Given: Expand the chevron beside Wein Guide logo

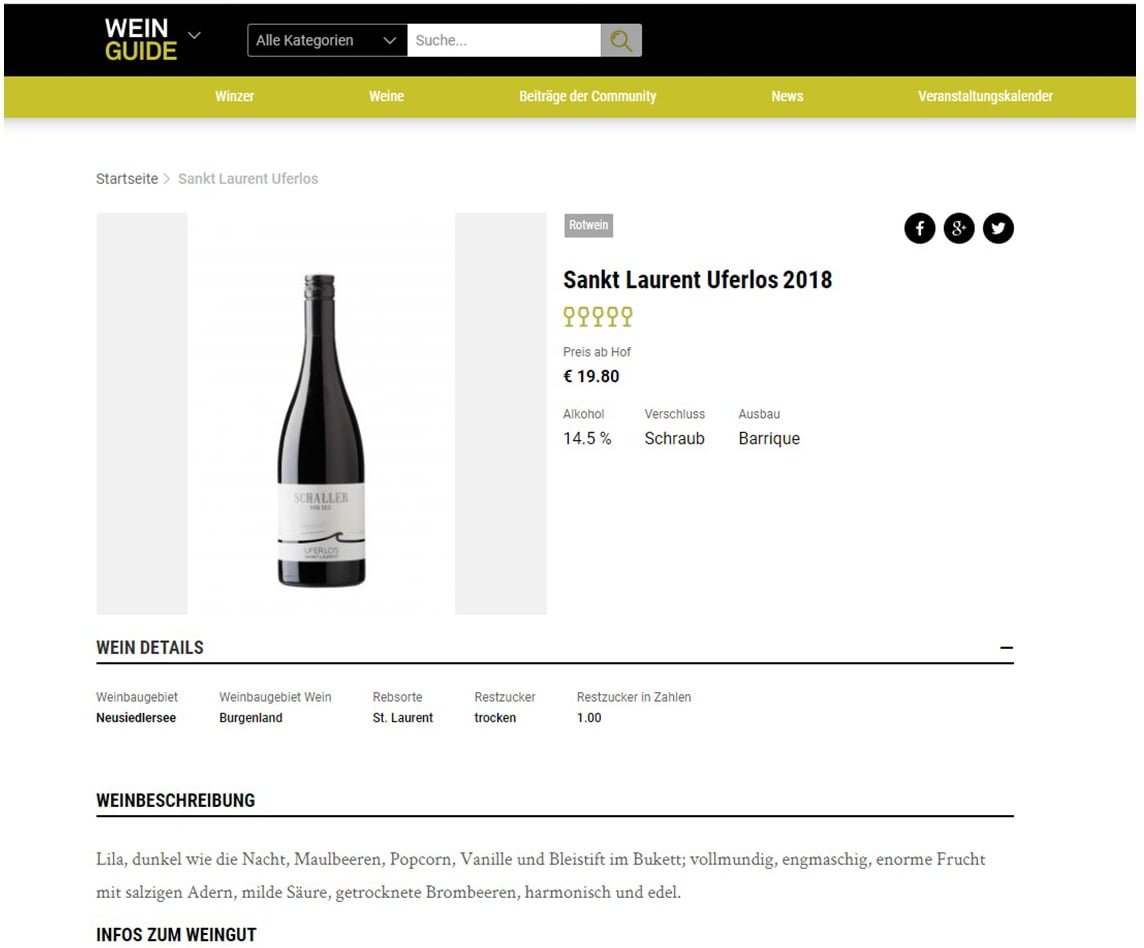Looking at the screenshot, I should point(194,35).
